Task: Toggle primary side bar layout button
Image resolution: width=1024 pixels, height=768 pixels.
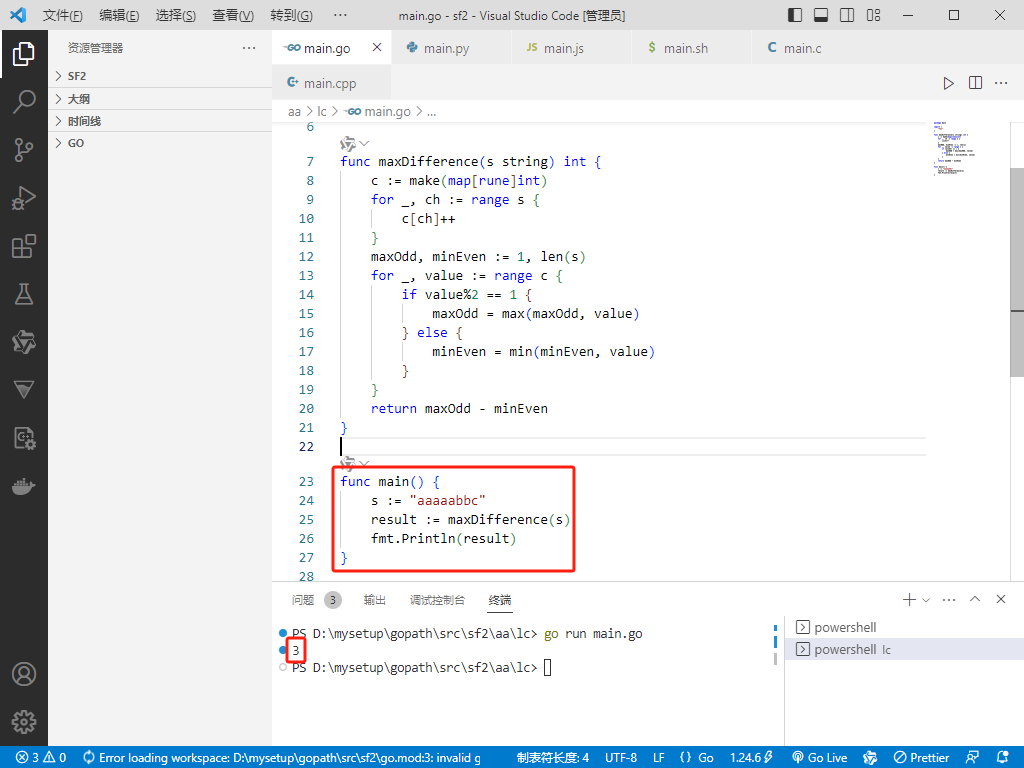Action: coord(795,15)
